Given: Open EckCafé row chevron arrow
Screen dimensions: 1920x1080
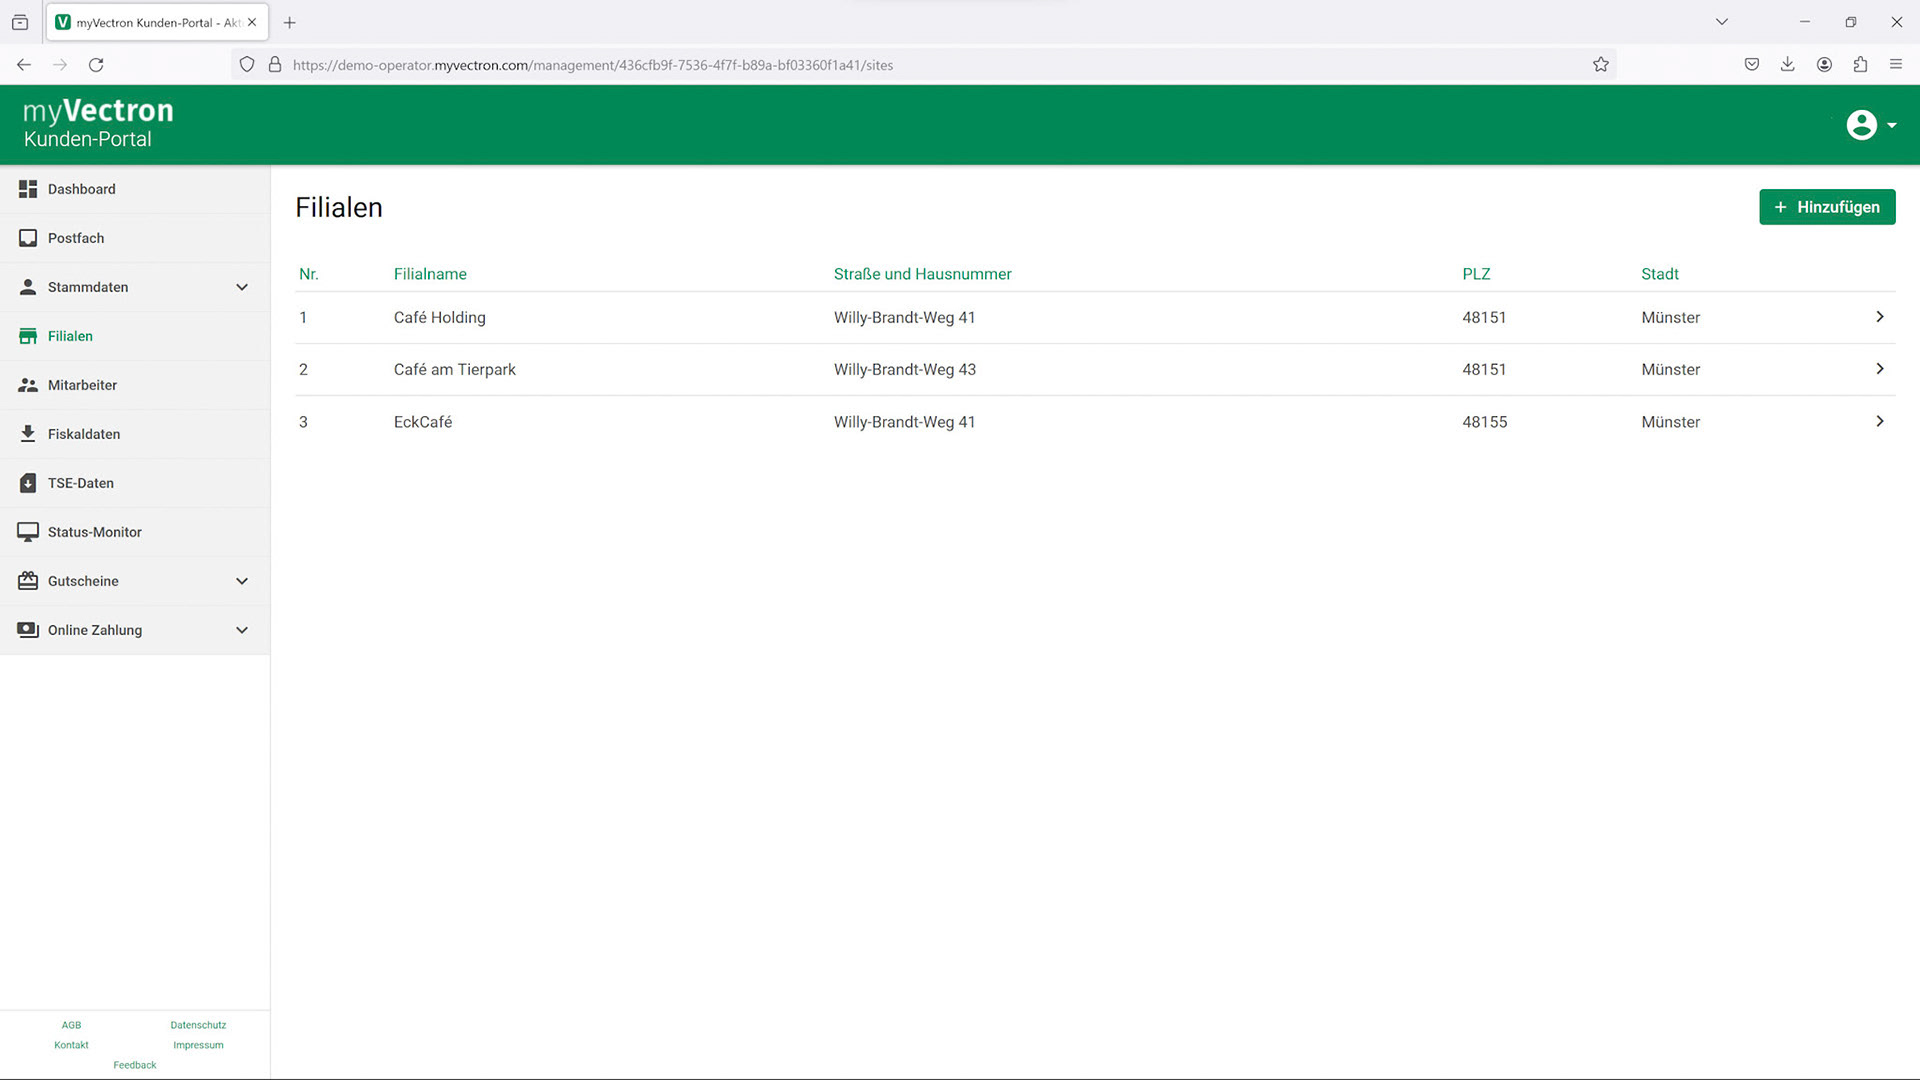Looking at the screenshot, I should (x=1880, y=422).
